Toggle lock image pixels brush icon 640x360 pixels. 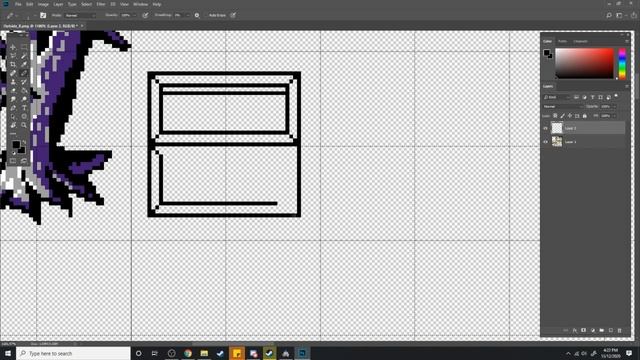[562, 116]
